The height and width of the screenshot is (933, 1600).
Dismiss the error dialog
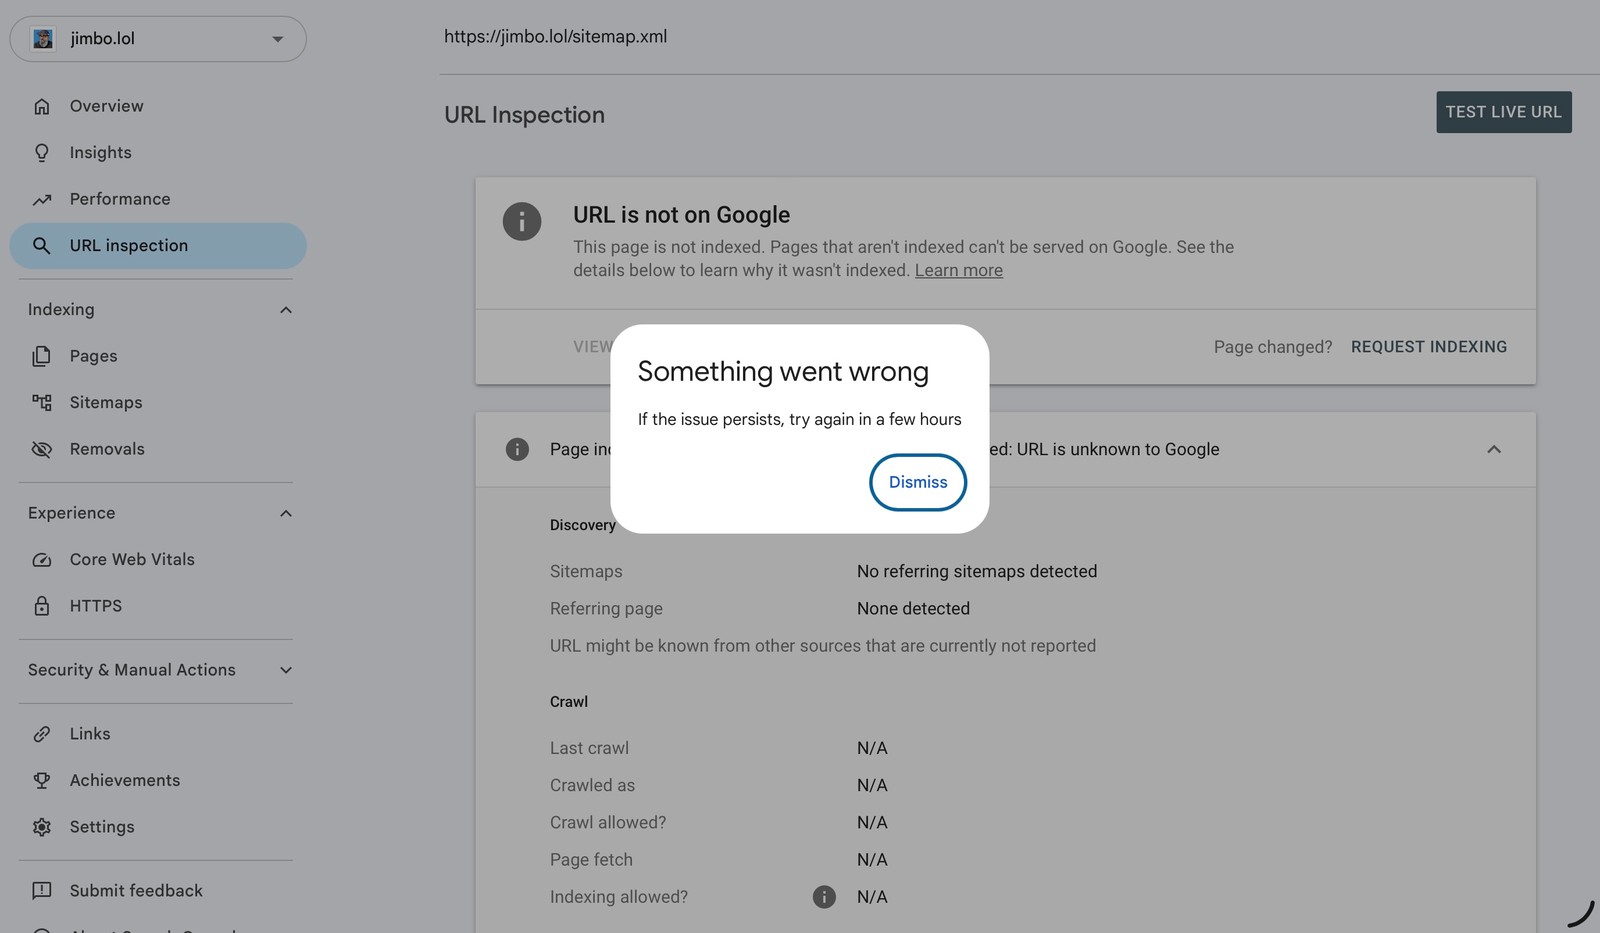pyautogui.click(x=918, y=482)
